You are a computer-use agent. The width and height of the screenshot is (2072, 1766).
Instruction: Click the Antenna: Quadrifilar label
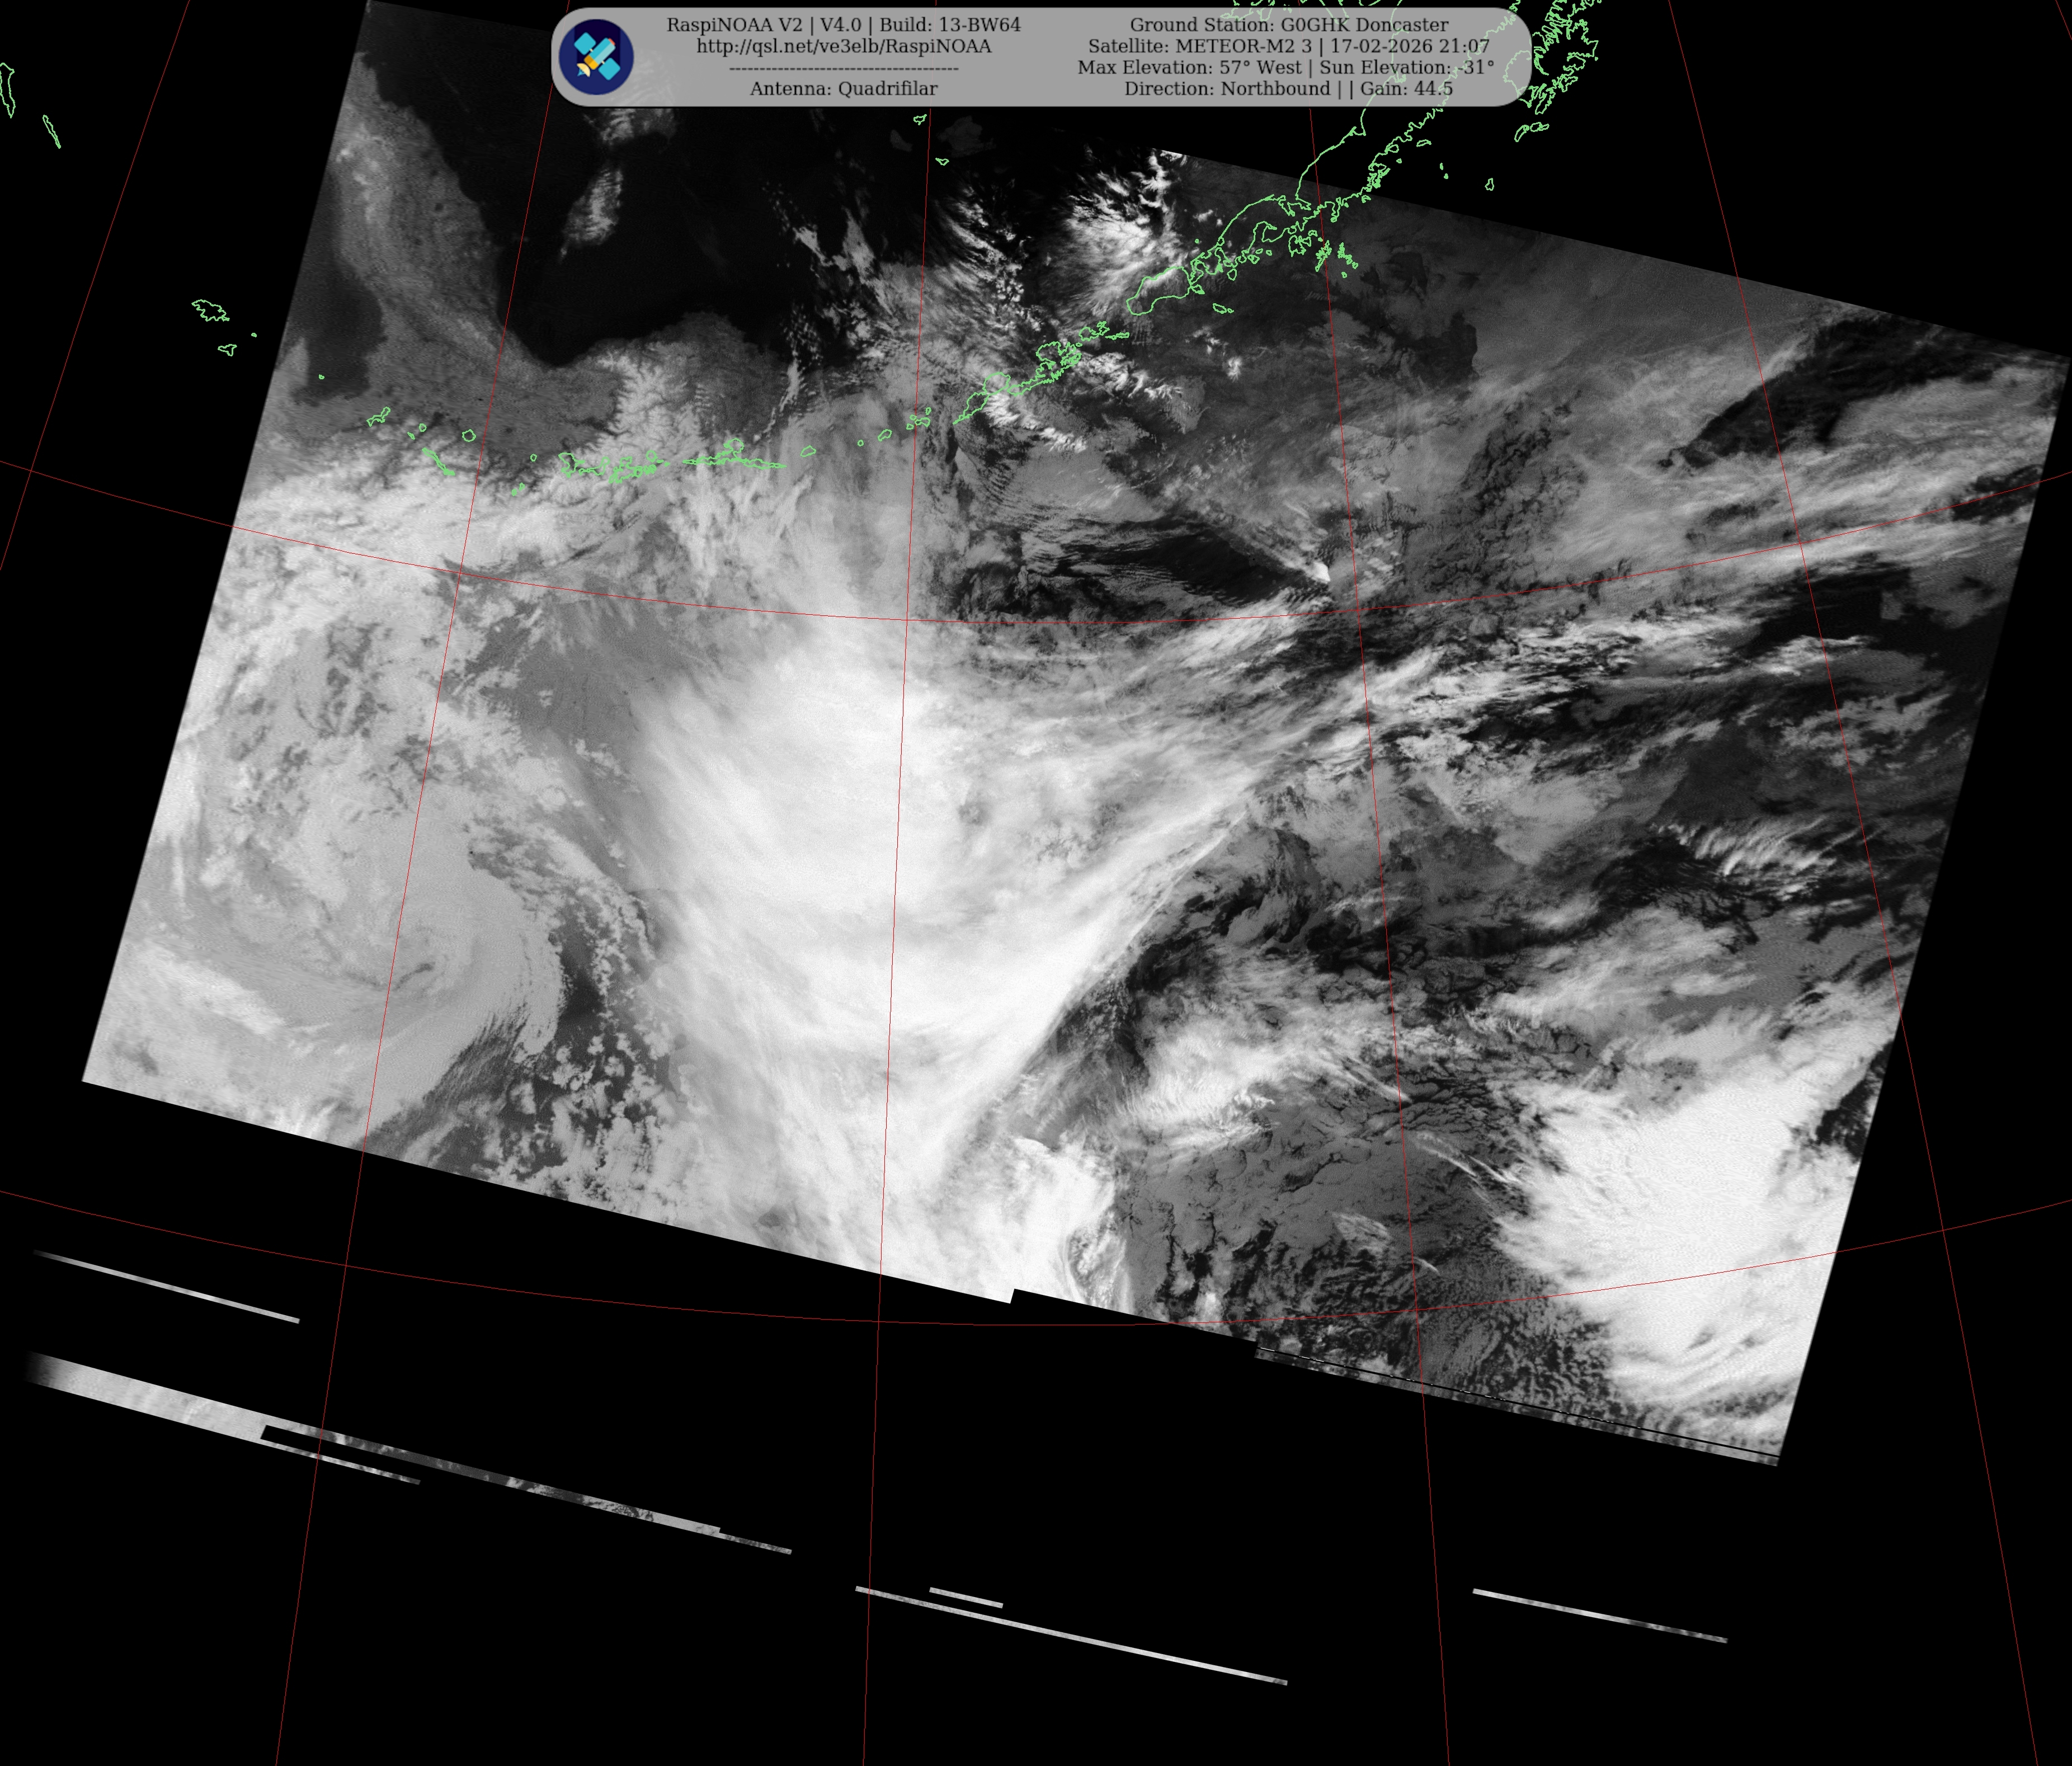(843, 89)
